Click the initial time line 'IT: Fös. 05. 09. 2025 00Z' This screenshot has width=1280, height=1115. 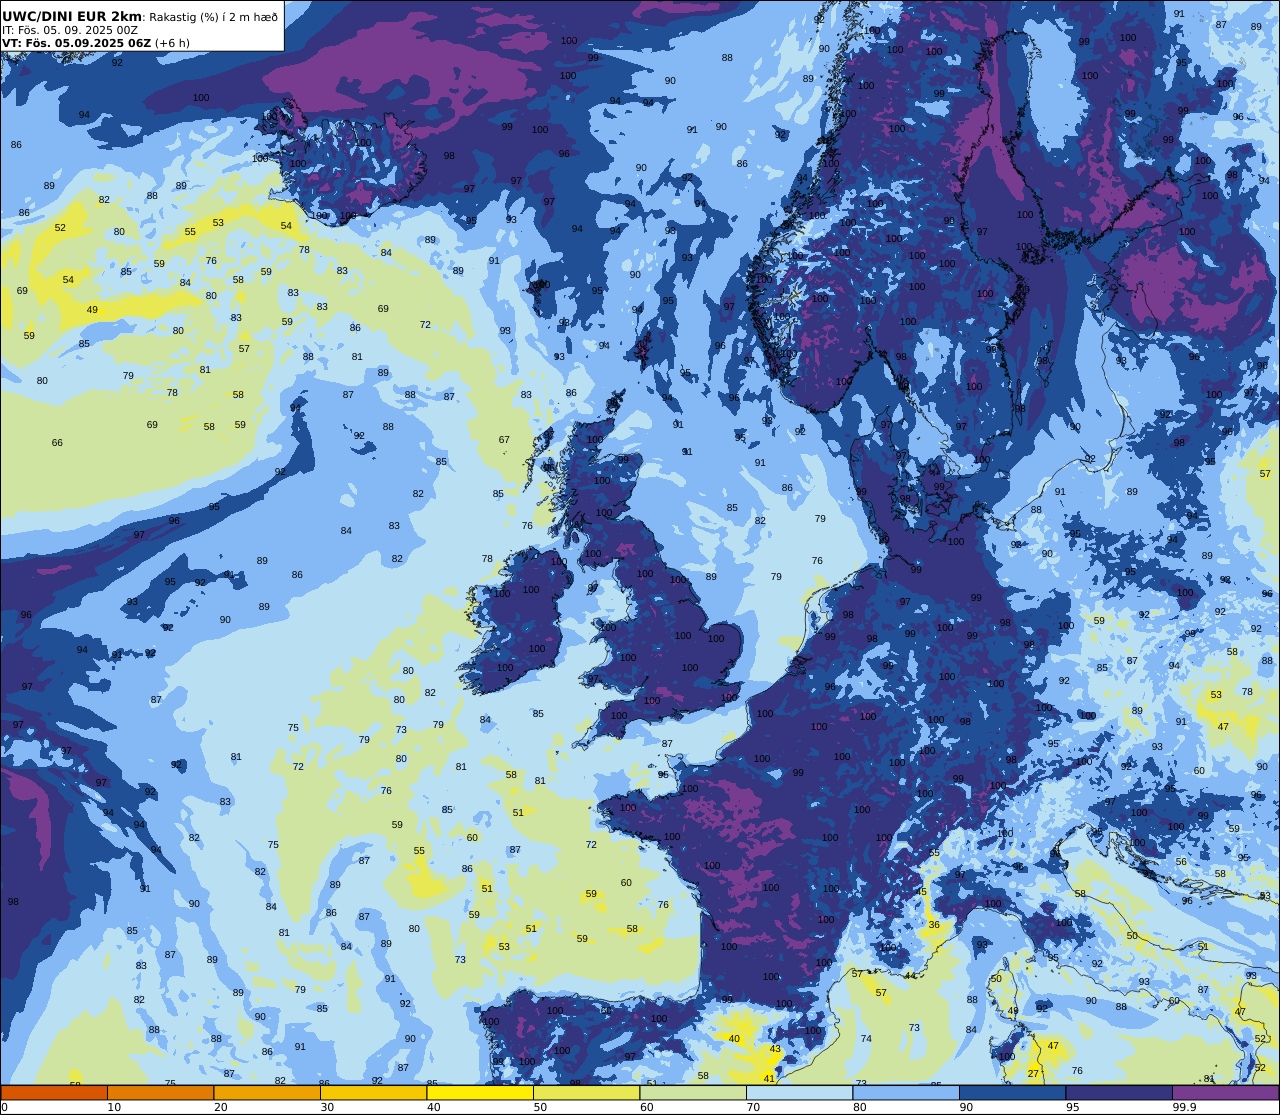(70, 30)
